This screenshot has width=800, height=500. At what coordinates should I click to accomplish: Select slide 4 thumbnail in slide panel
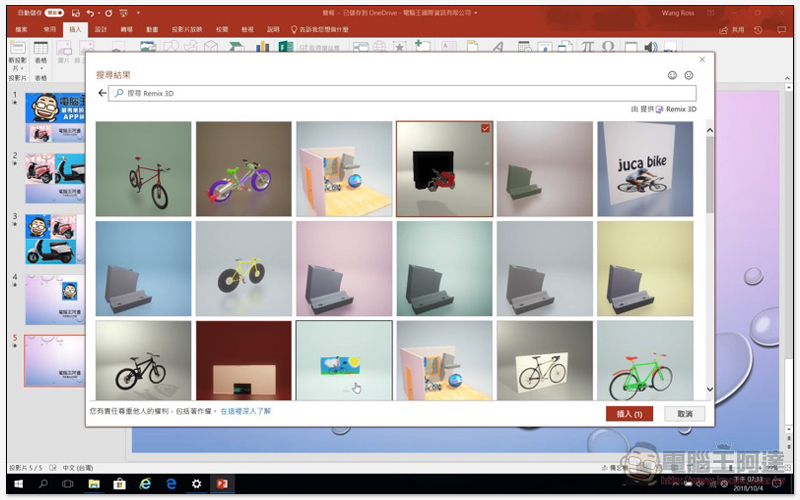(x=55, y=299)
